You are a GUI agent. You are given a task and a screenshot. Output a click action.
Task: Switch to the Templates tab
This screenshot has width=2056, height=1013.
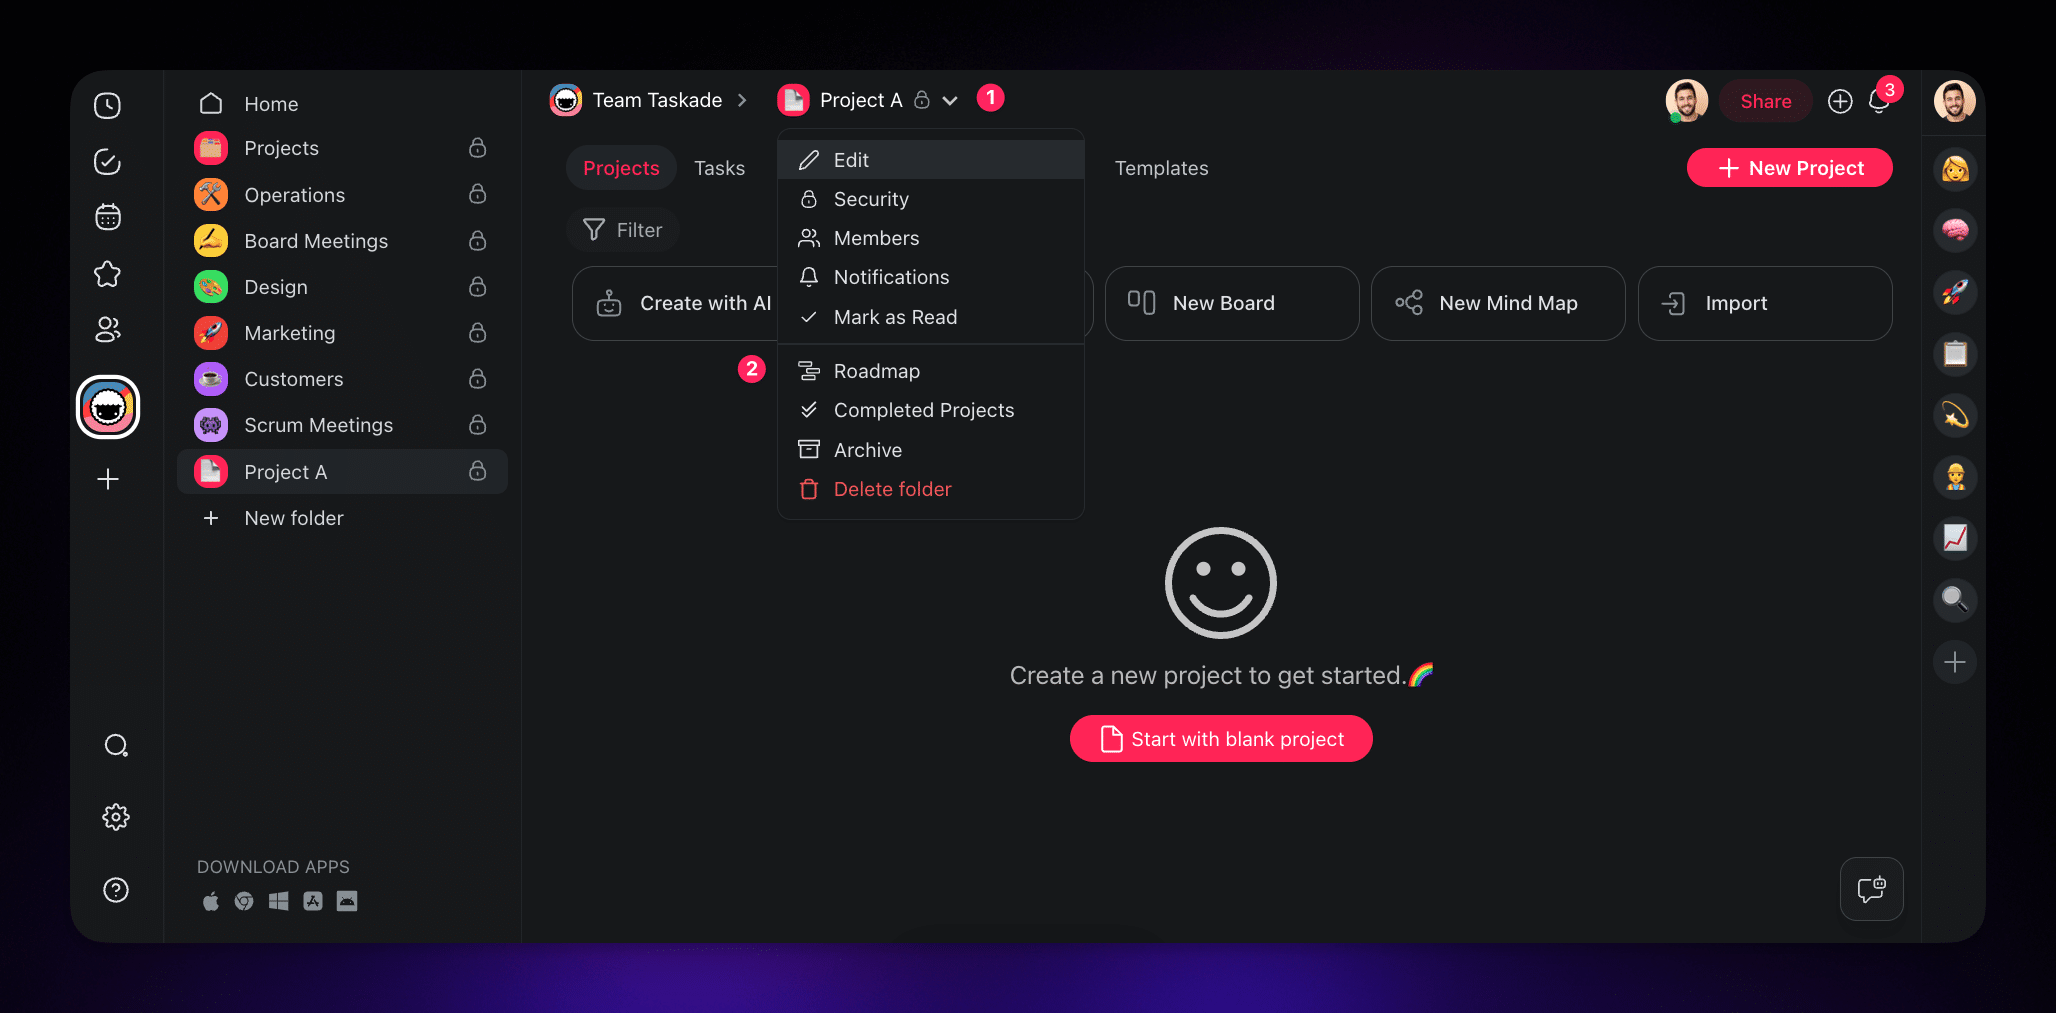[1161, 168]
